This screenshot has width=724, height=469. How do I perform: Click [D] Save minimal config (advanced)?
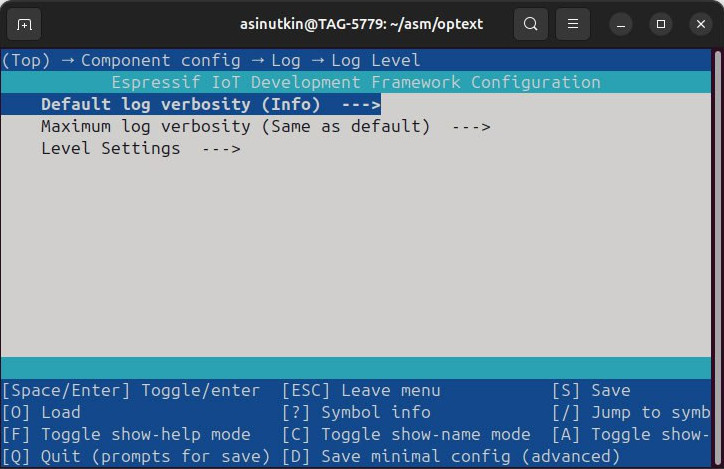(451, 457)
